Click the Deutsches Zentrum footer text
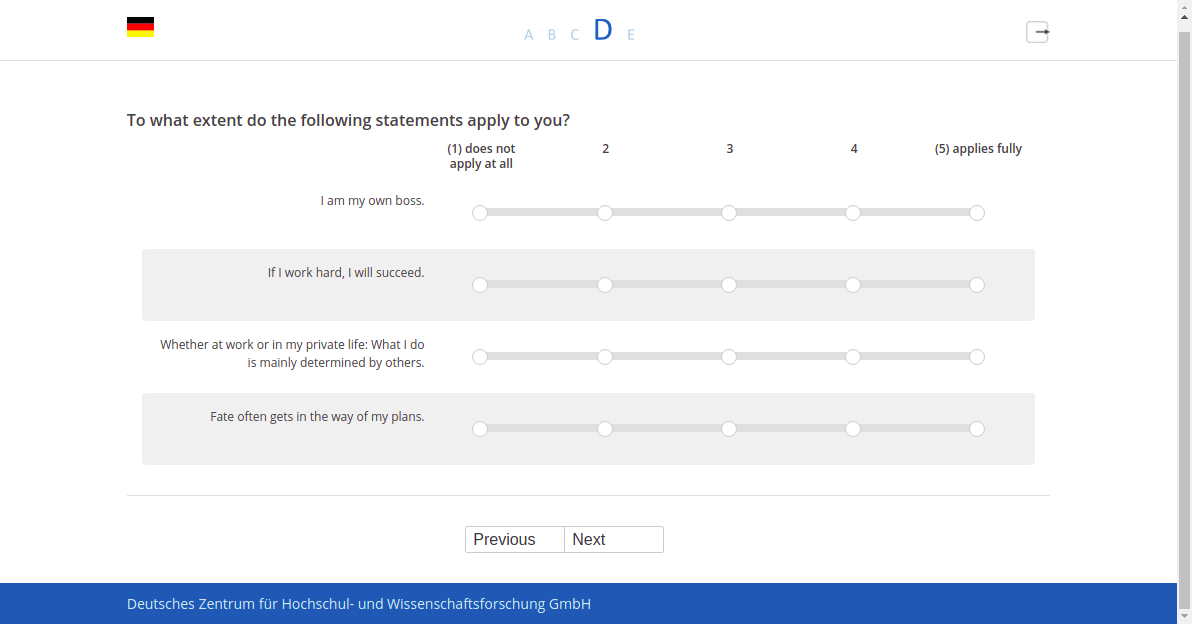 (x=359, y=604)
